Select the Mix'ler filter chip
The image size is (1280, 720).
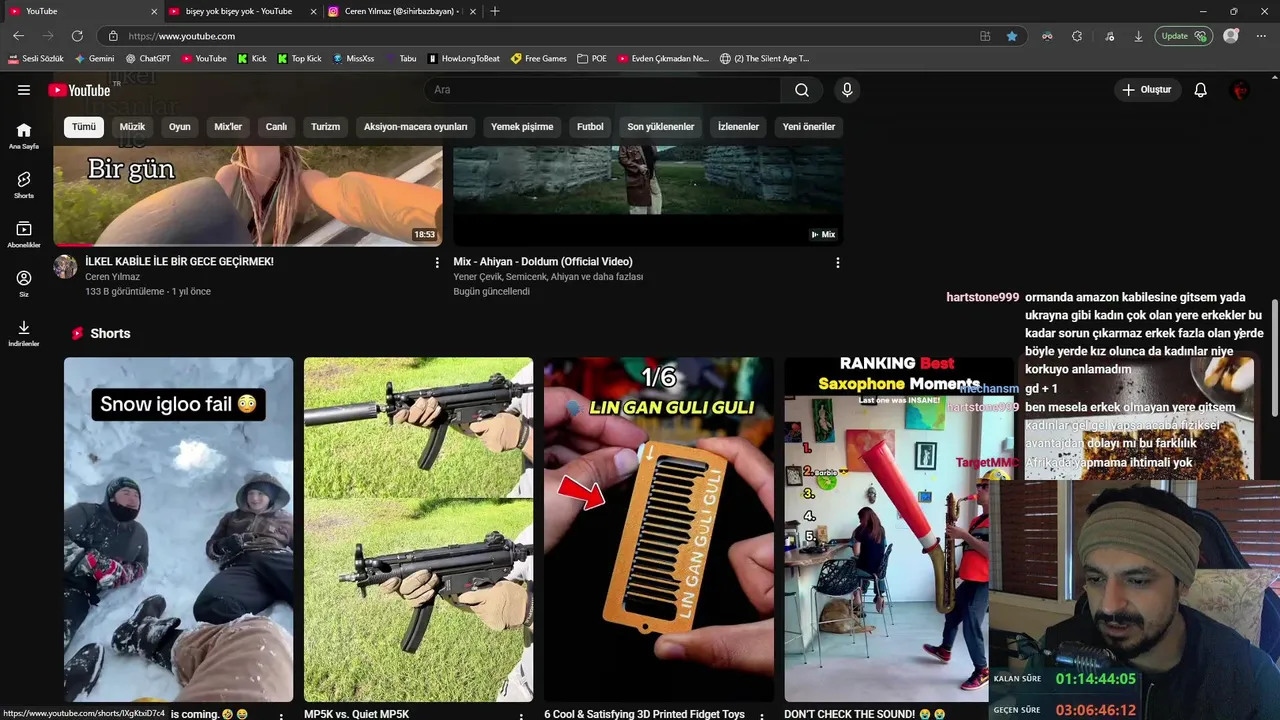coord(228,127)
